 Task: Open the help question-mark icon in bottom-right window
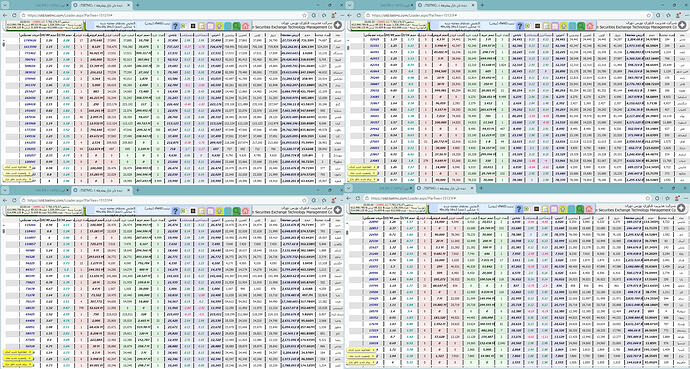pyautogui.click(x=519, y=209)
